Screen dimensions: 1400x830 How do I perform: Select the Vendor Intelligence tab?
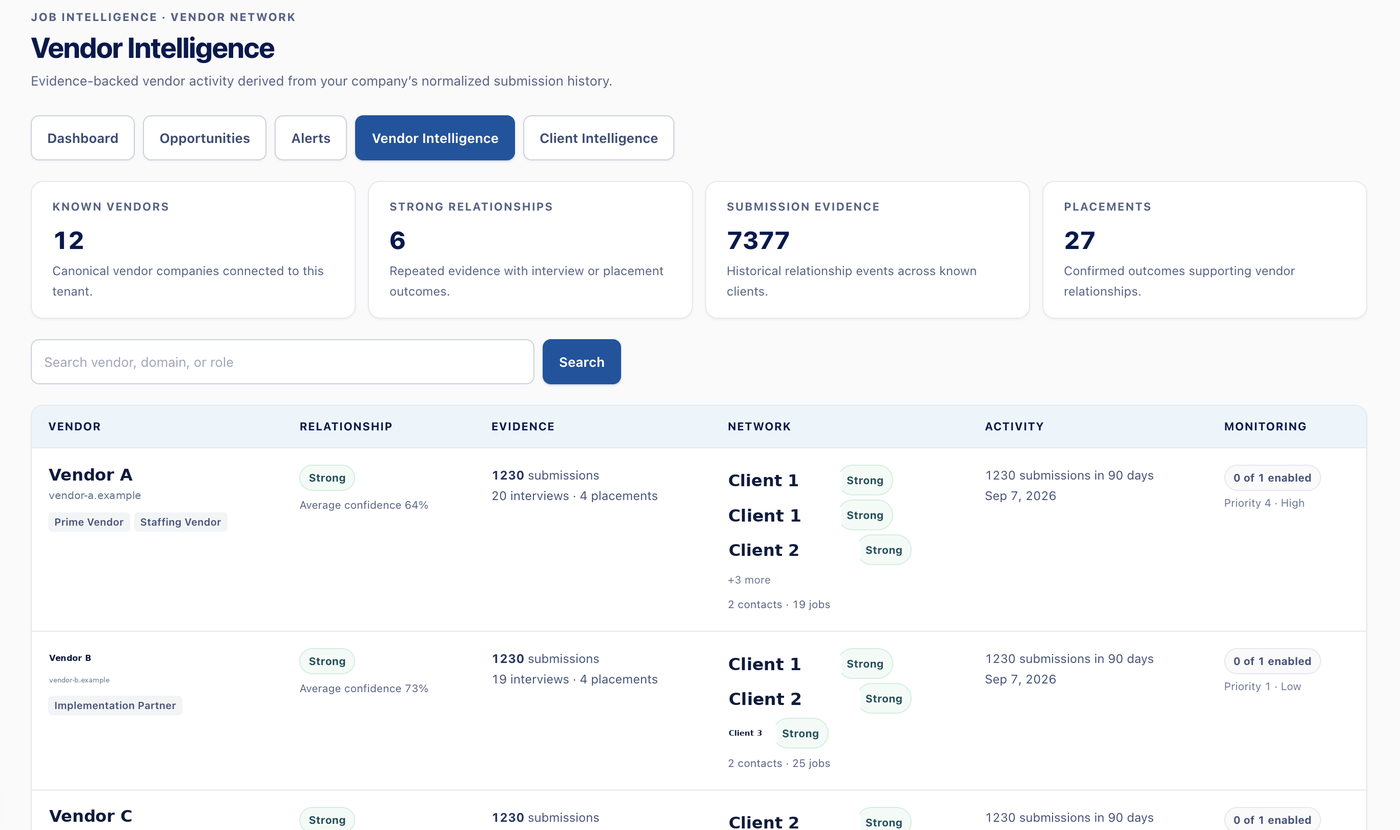(x=435, y=138)
